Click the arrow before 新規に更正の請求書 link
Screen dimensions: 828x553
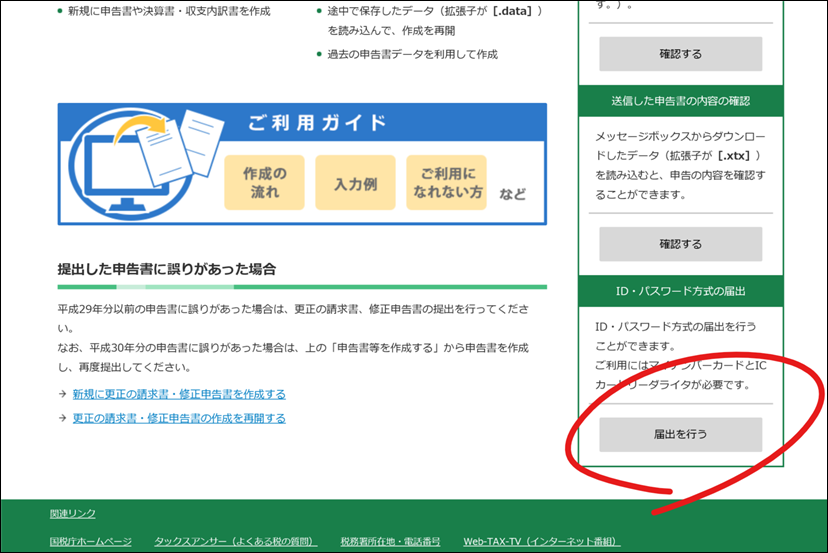click(x=62, y=394)
